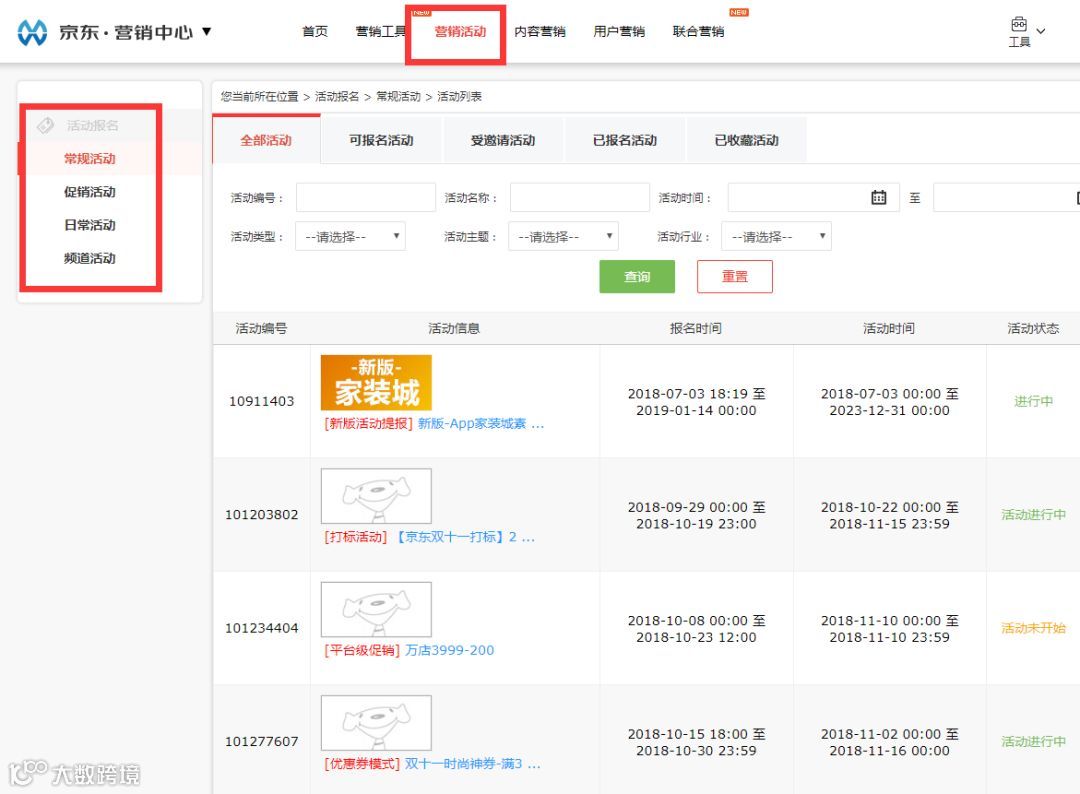This screenshot has width=1080, height=794.
Task: Click activity number 101234404
Action: [261, 628]
